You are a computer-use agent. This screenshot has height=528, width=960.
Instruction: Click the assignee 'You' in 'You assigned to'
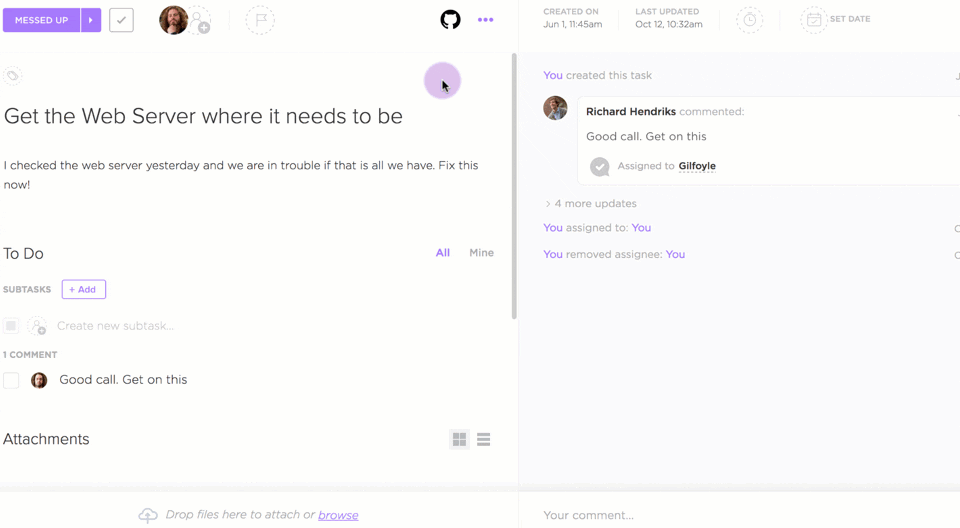[641, 228]
